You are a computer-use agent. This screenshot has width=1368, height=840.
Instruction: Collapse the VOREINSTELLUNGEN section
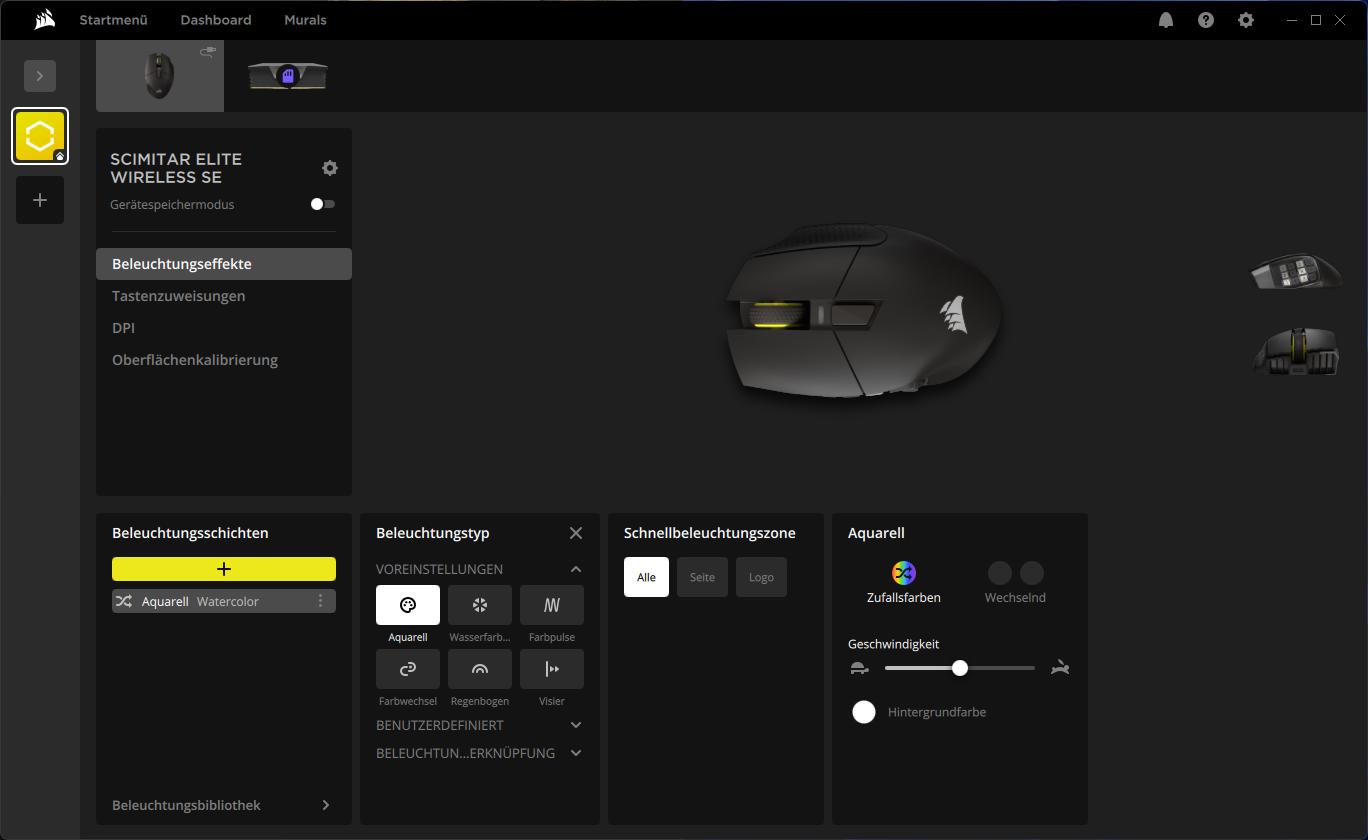(575, 569)
